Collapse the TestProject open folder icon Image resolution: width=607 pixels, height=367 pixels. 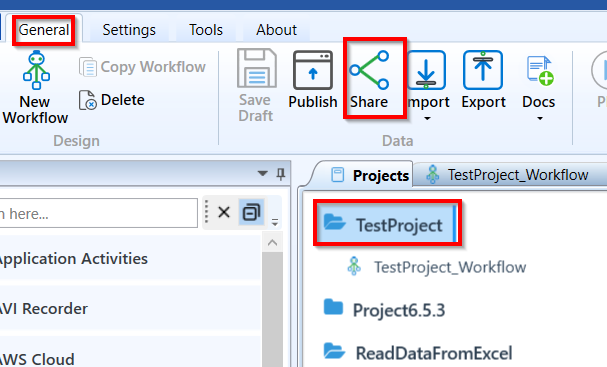pos(334,222)
